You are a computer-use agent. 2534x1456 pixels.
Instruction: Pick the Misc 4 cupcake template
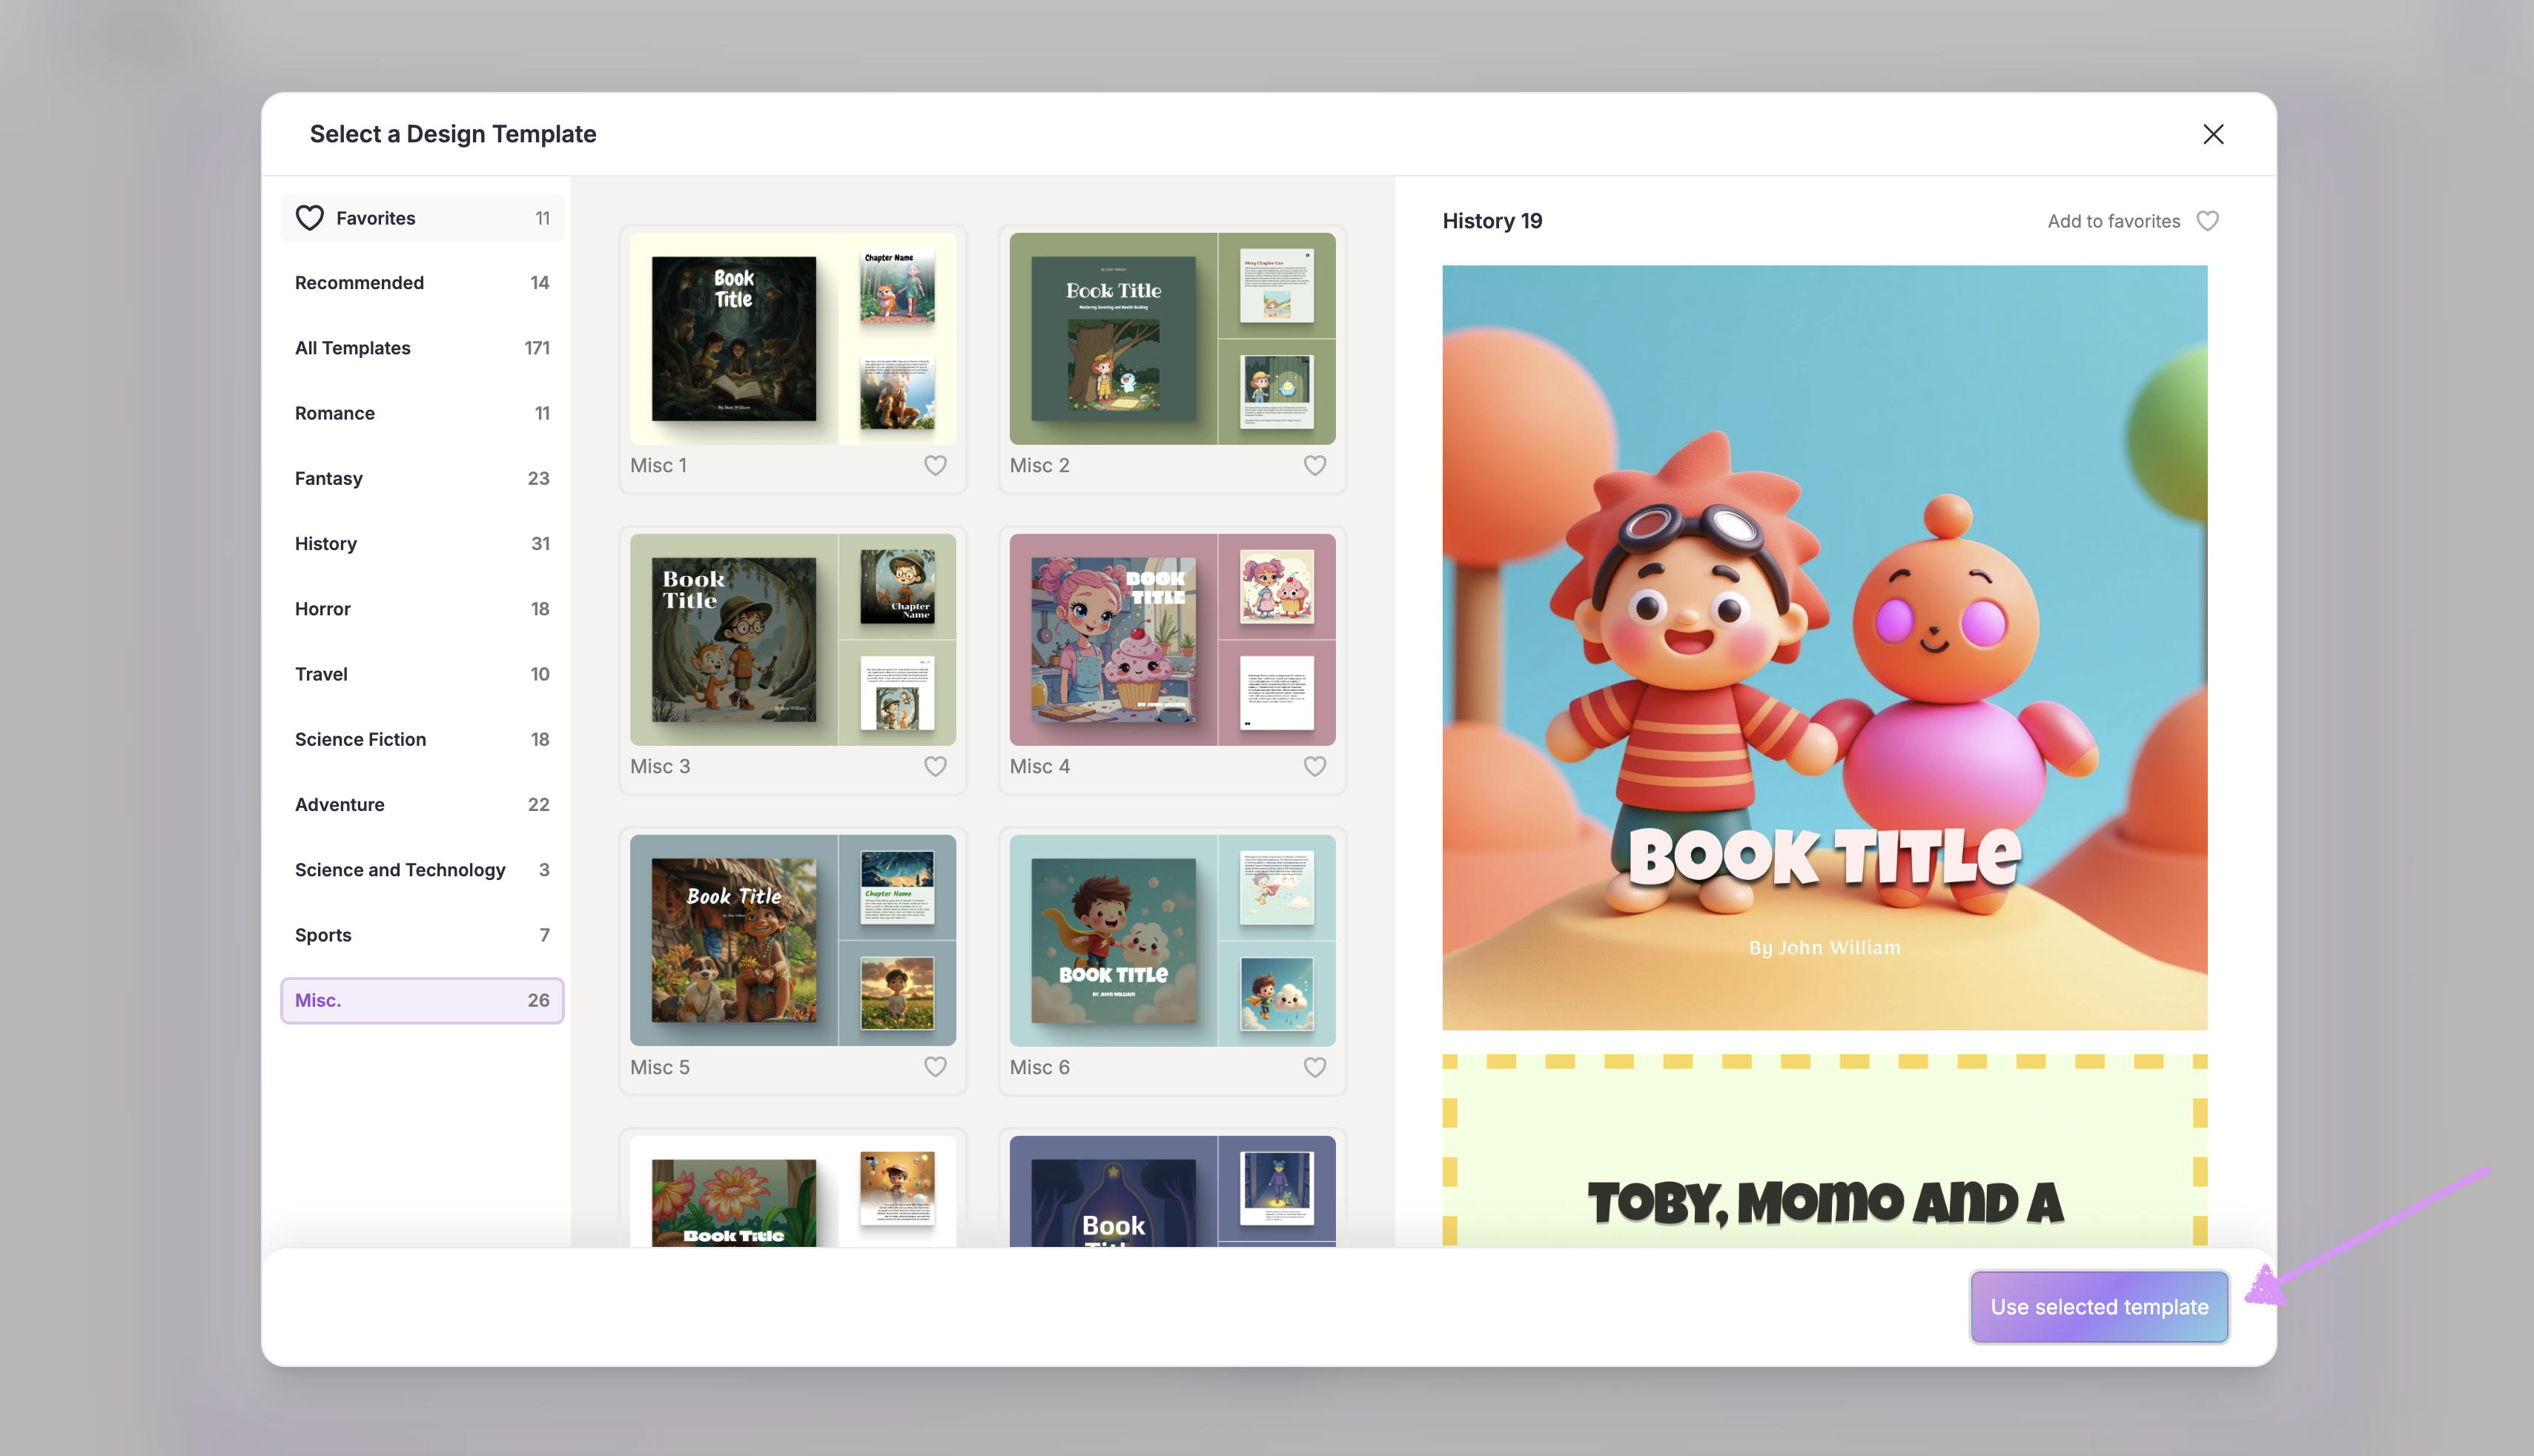coord(1172,640)
